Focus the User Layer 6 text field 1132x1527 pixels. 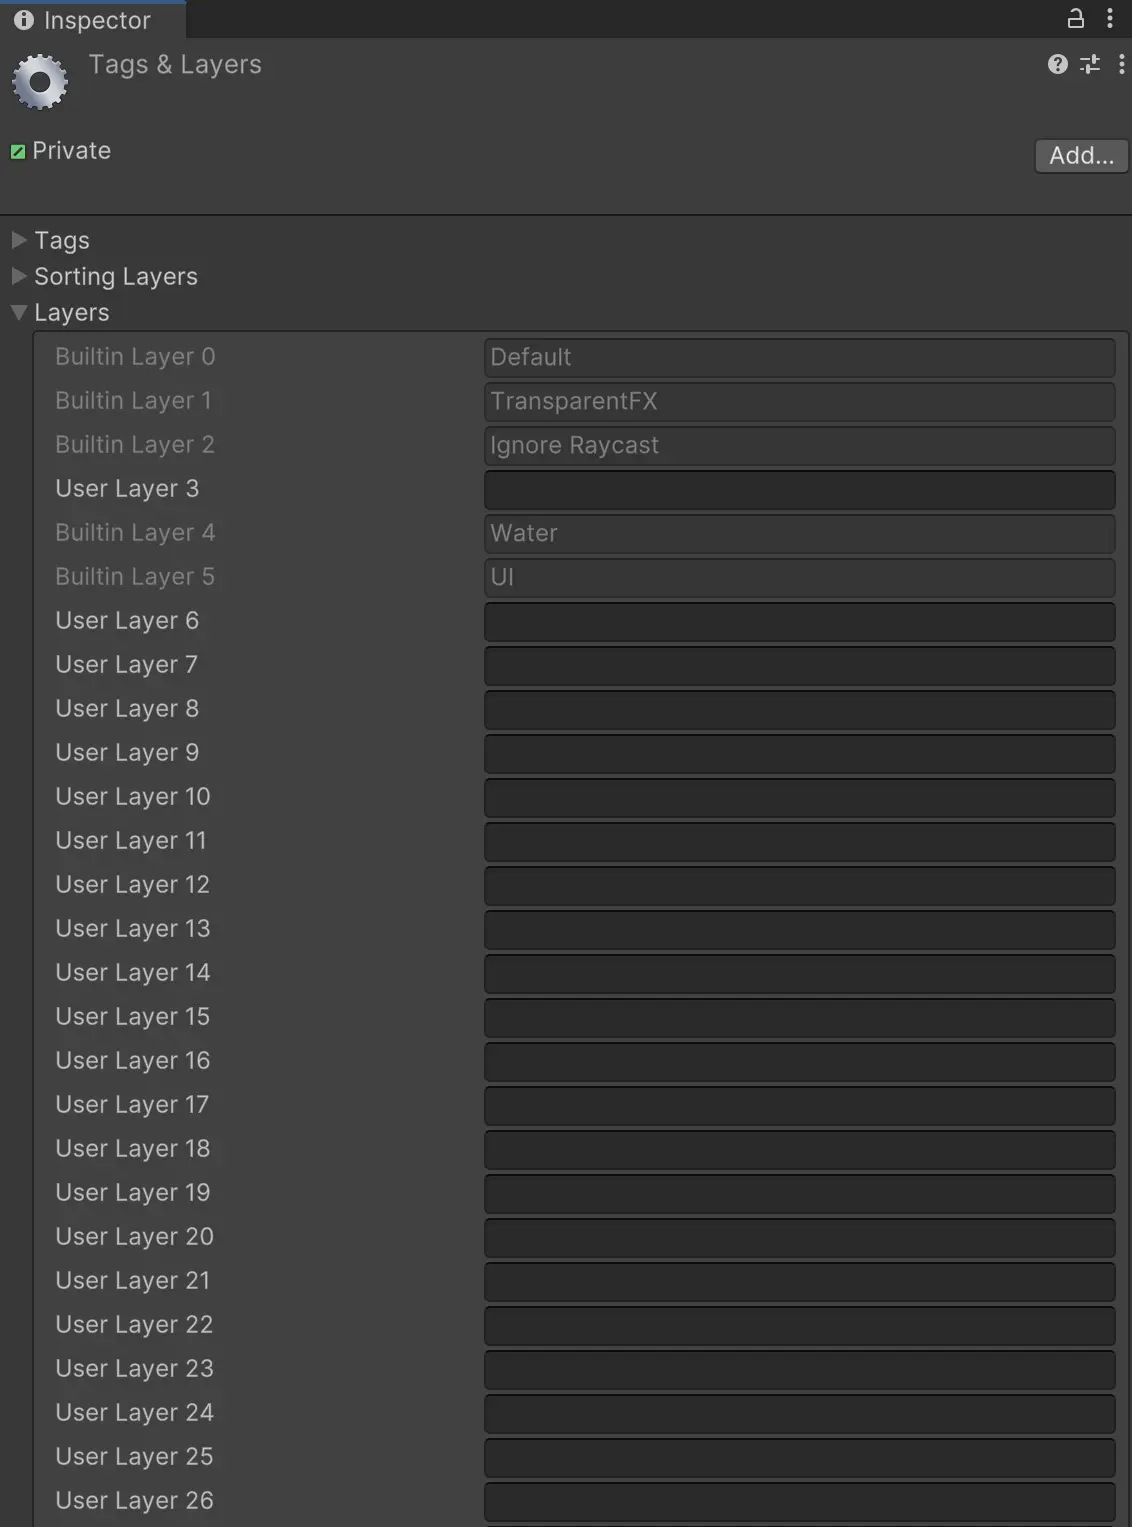[799, 621]
